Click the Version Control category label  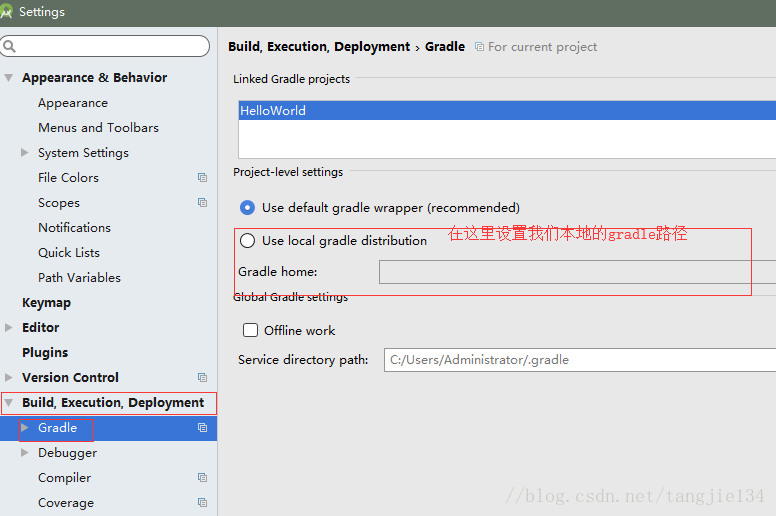70,377
